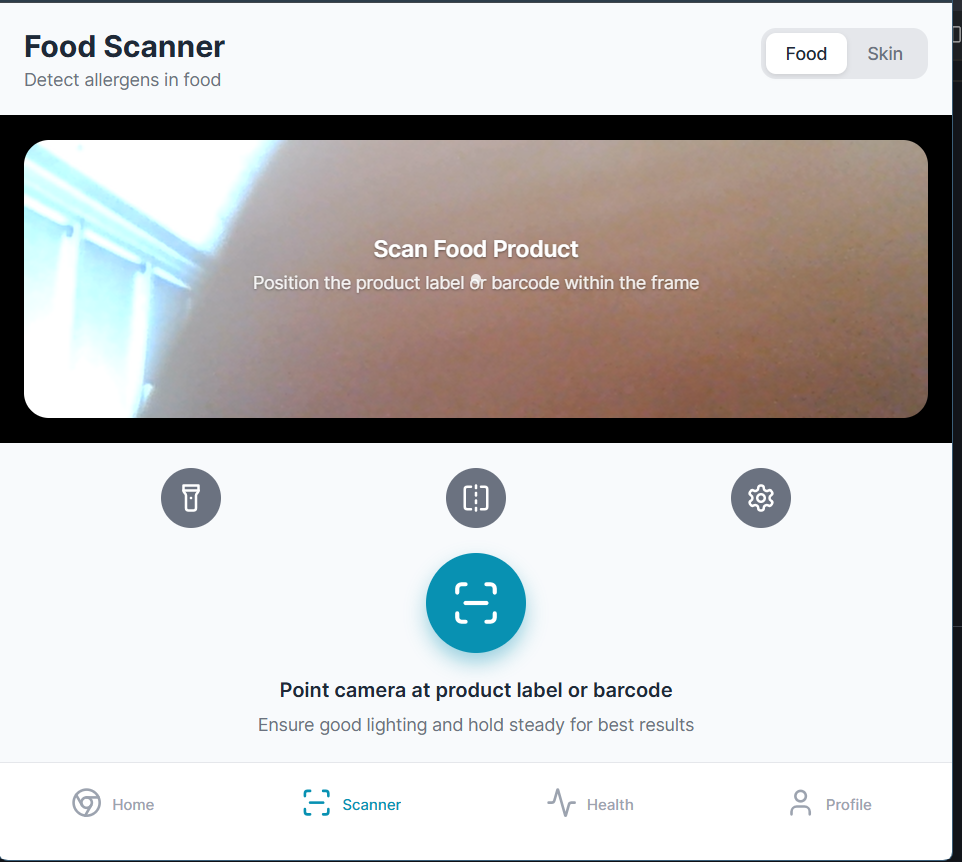Click the Profile person icon

[800, 803]
